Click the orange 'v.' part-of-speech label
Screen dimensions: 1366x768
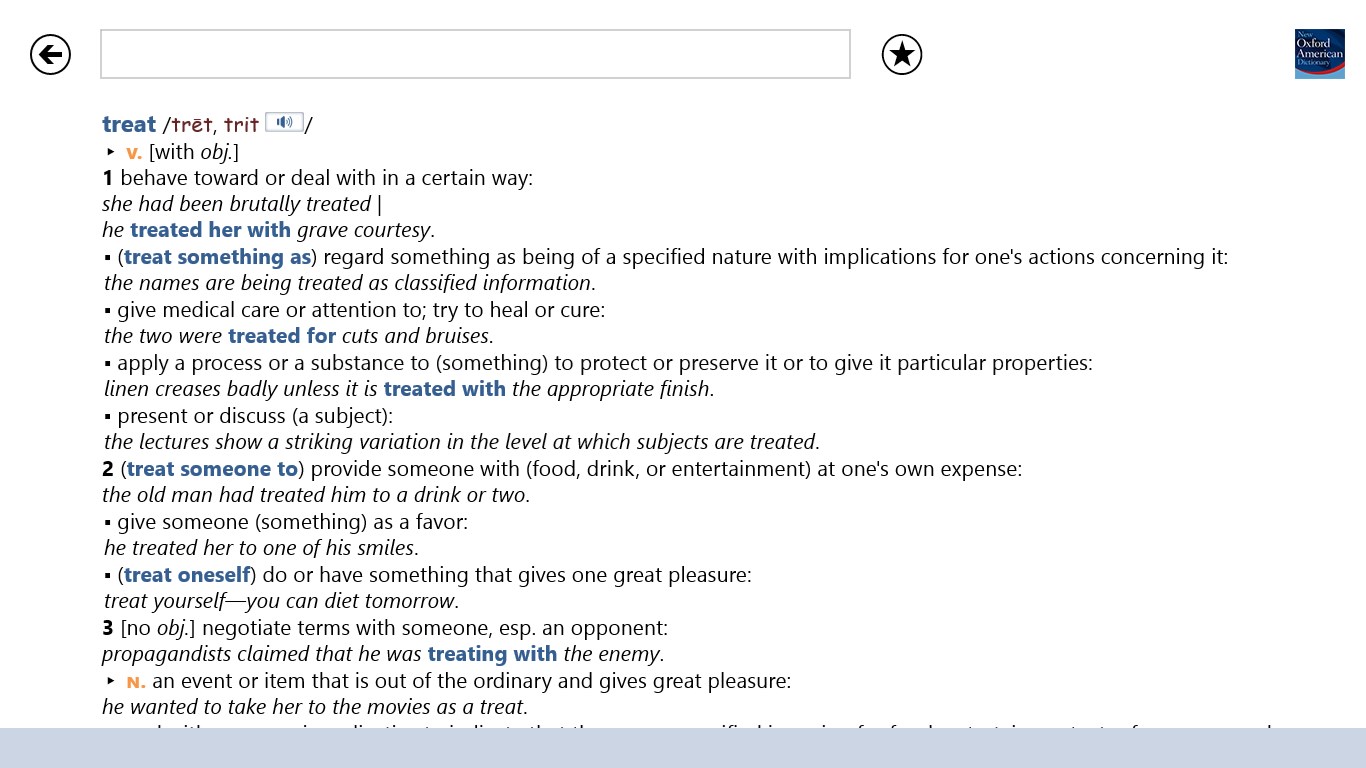[x=134, y=153]
